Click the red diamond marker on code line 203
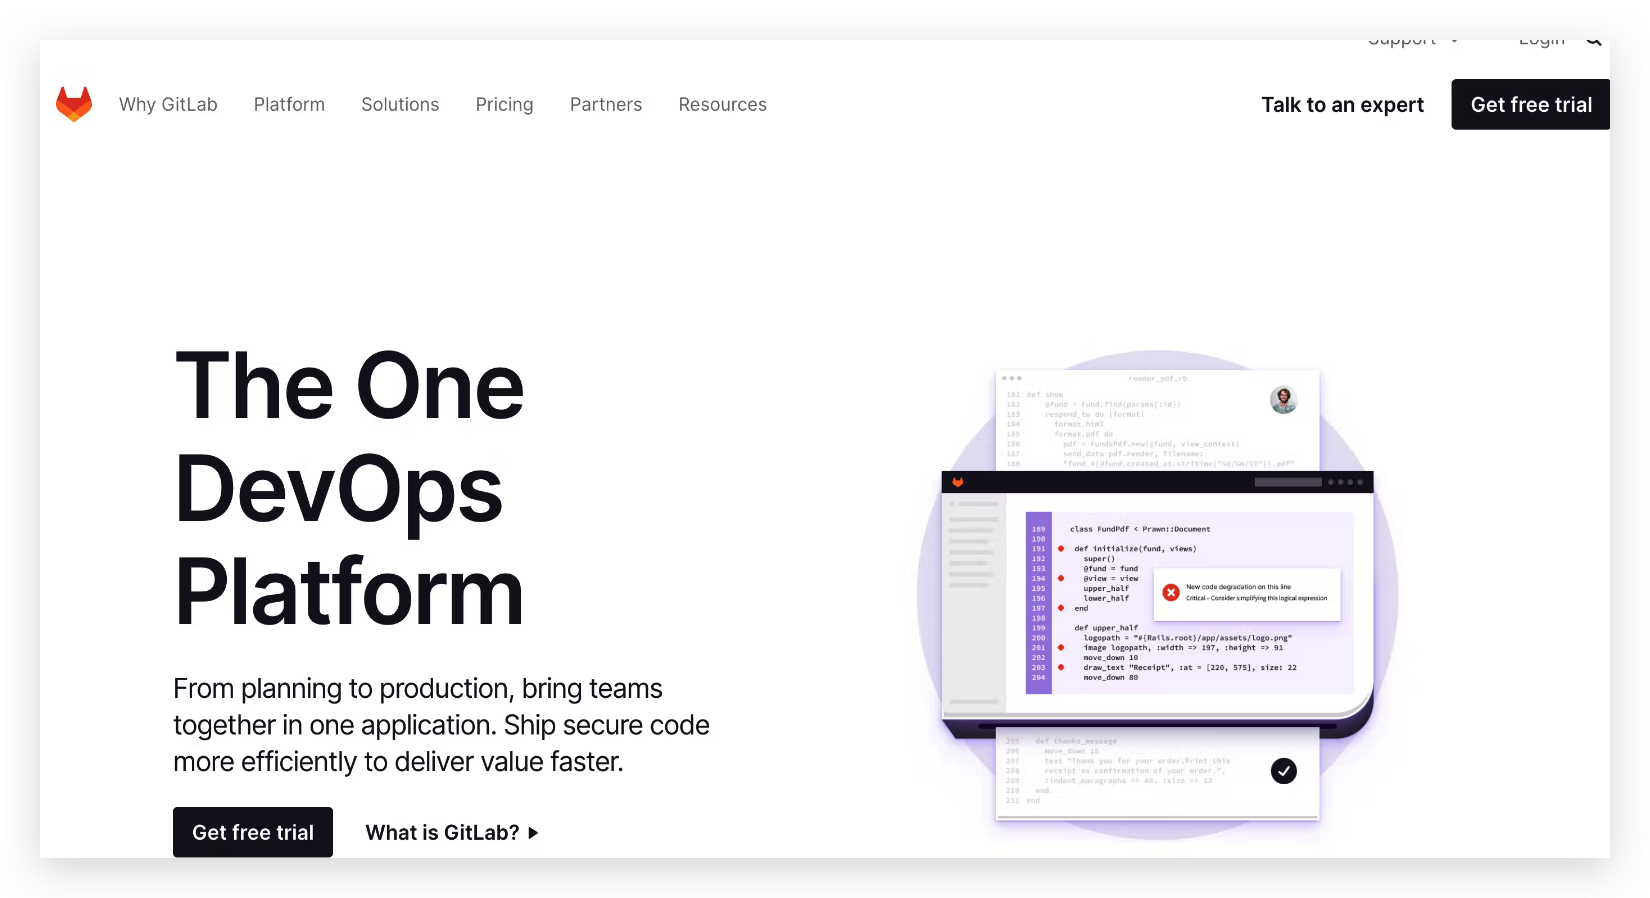Viewport: 1650px width, 898px height. coord(1061,667)
